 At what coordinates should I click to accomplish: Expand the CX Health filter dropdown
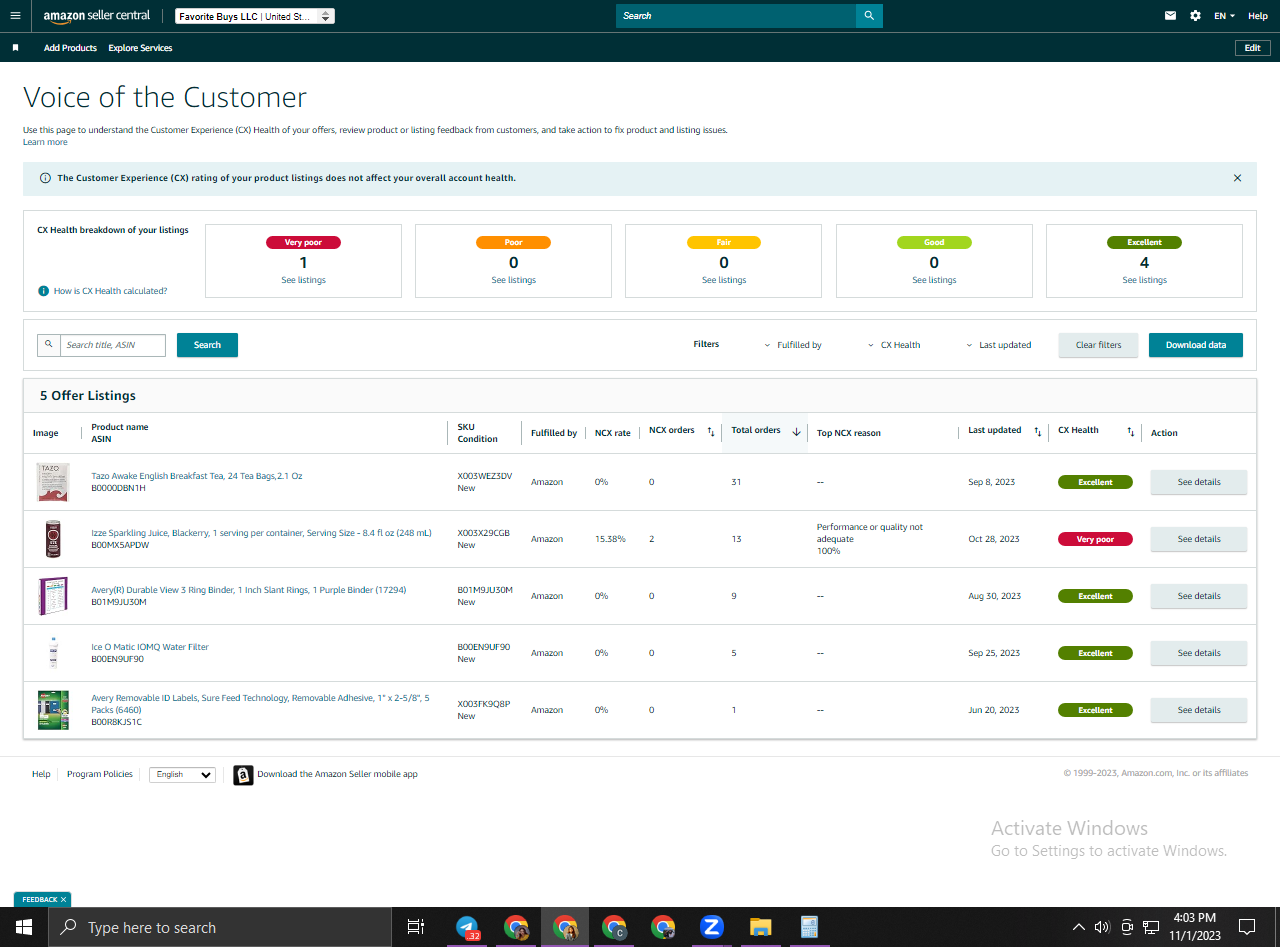(x=894, y=345)
